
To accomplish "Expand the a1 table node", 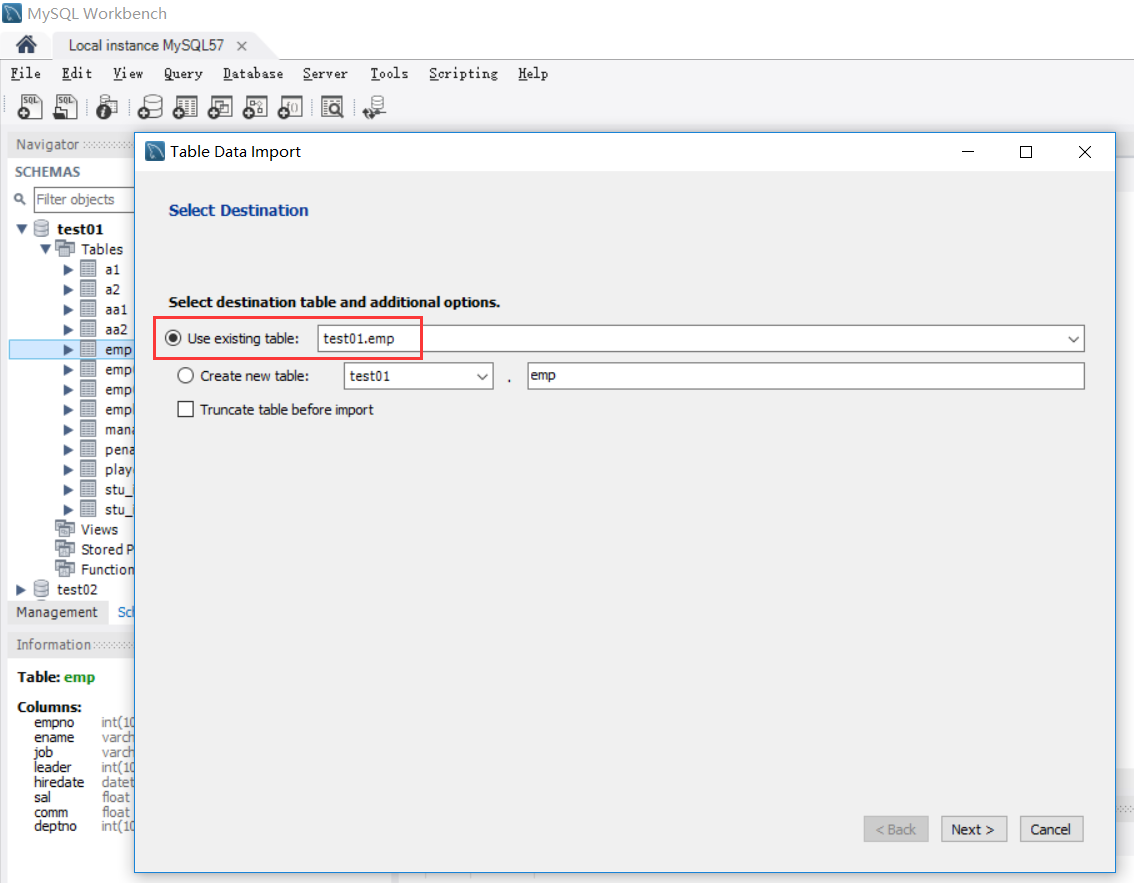I will tap(68, 269).
